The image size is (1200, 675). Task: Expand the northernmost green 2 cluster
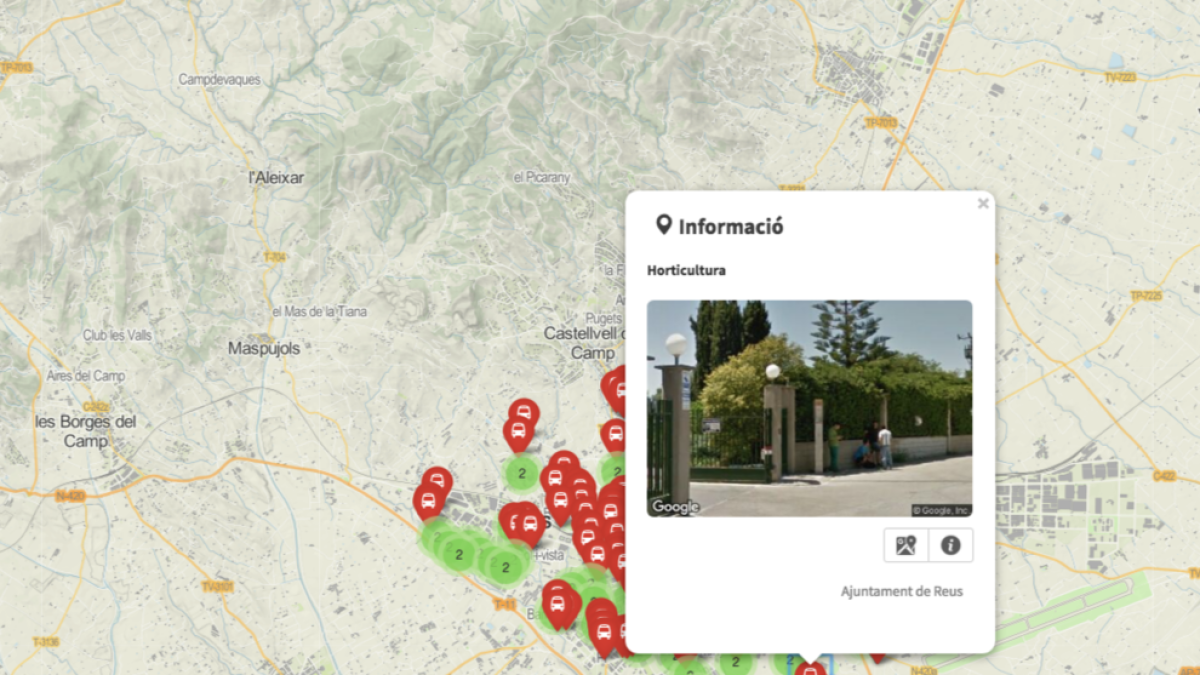[x=522, y=473]
